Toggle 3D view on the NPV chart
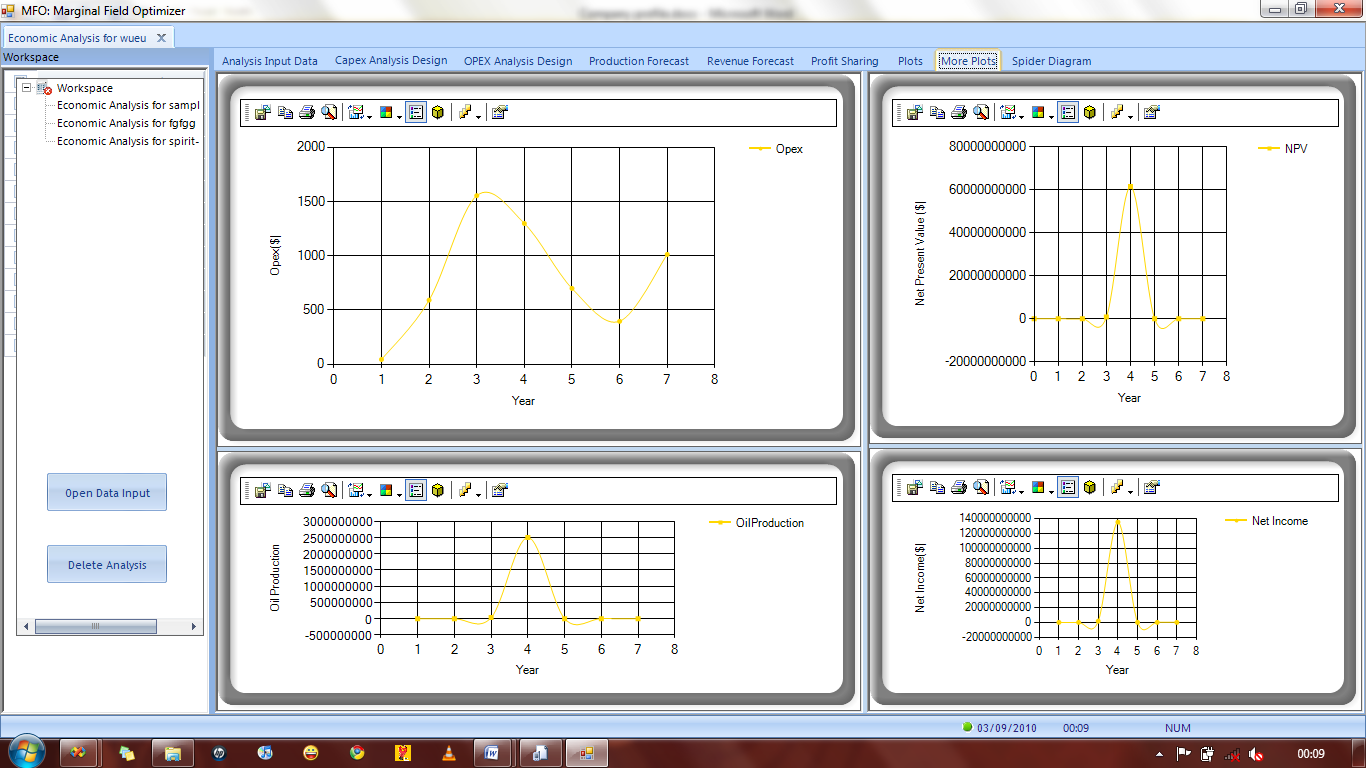Viewport: 1366px width, 768px height. point(1089,113)
